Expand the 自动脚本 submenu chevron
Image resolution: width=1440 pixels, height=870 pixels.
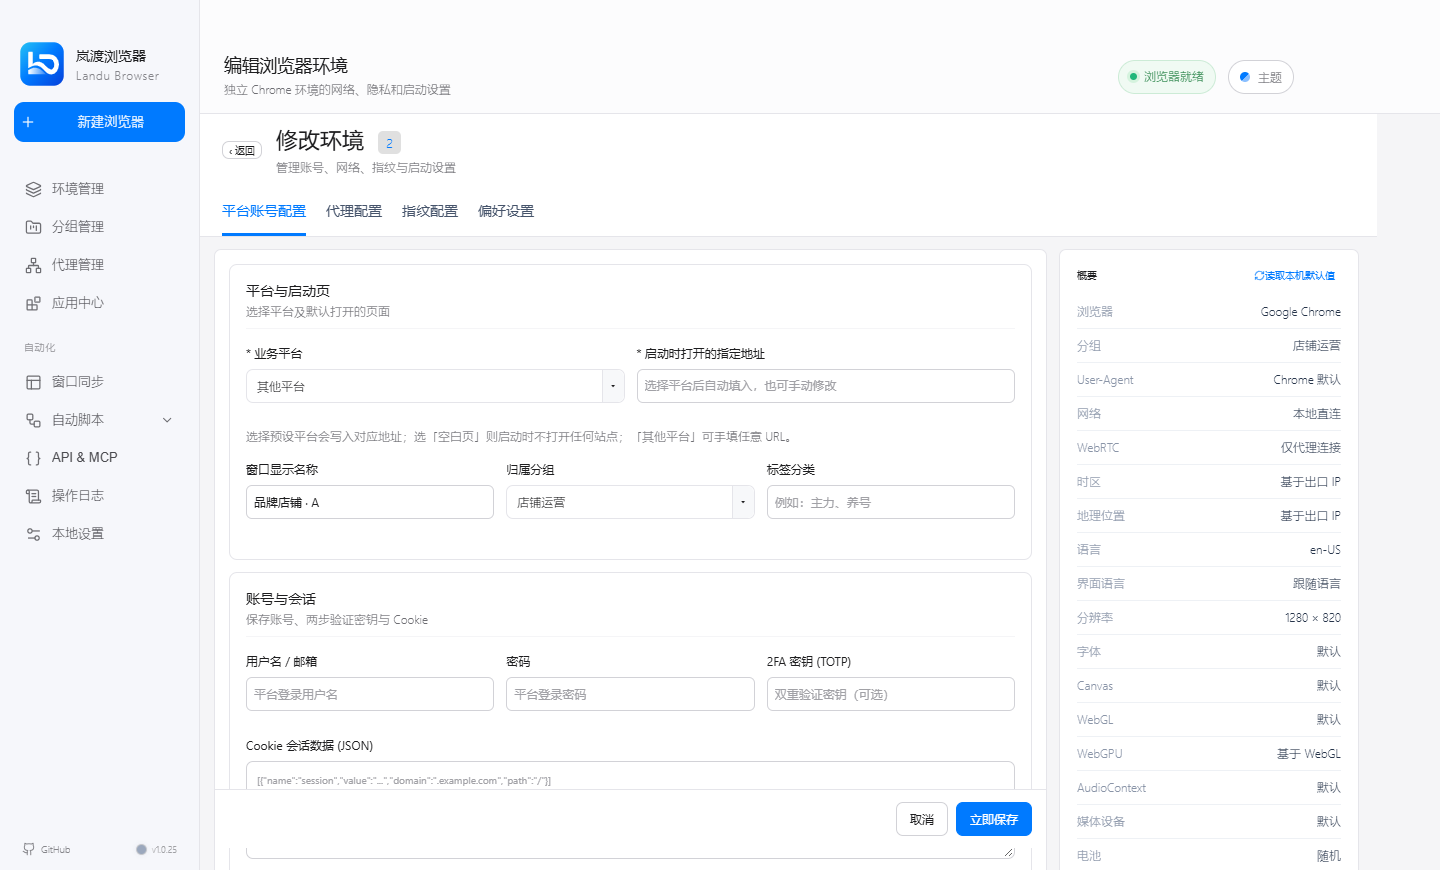[167, 420]
